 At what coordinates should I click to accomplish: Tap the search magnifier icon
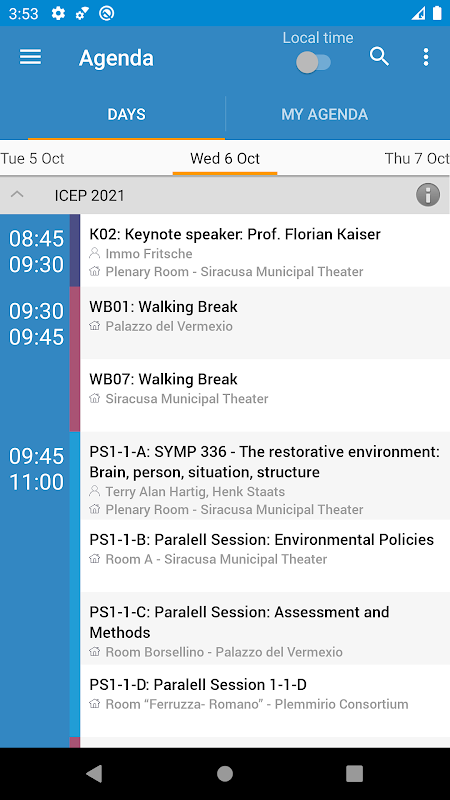coord(379,57)
